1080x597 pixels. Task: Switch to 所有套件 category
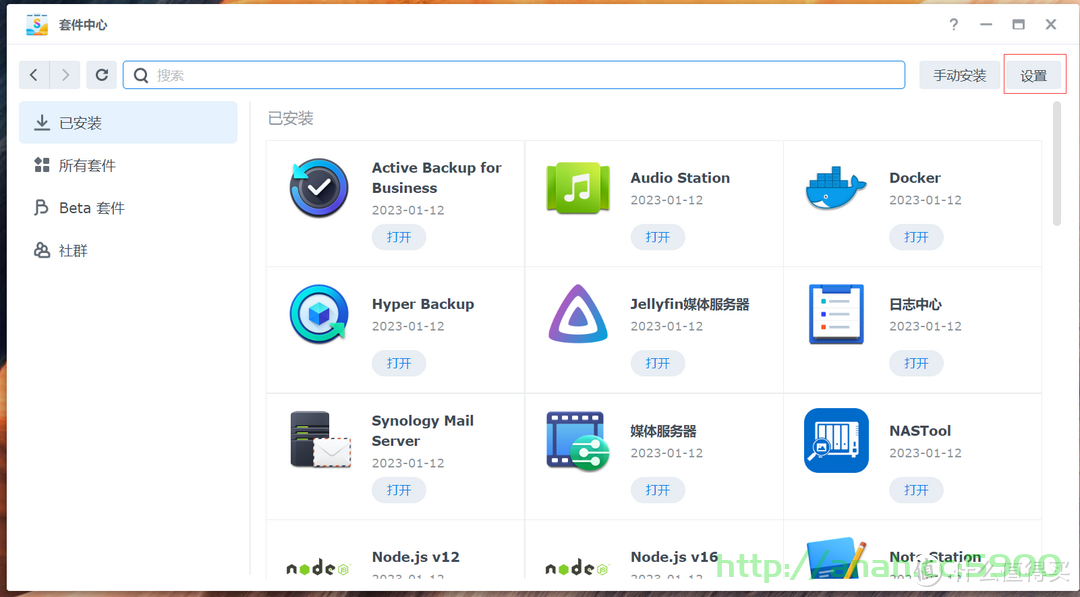coord(128,165)
